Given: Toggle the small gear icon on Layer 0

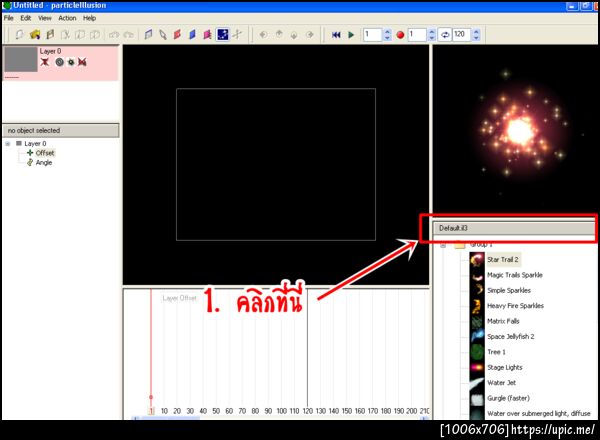Looking at the screenshot, I should (71, 62).
